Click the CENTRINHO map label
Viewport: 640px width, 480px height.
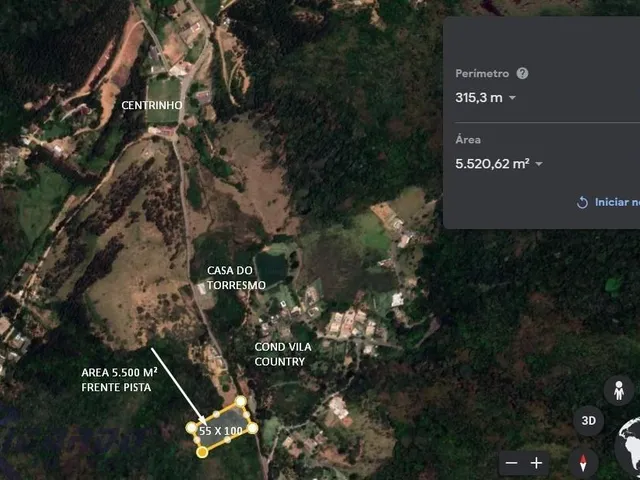(152, 105)
